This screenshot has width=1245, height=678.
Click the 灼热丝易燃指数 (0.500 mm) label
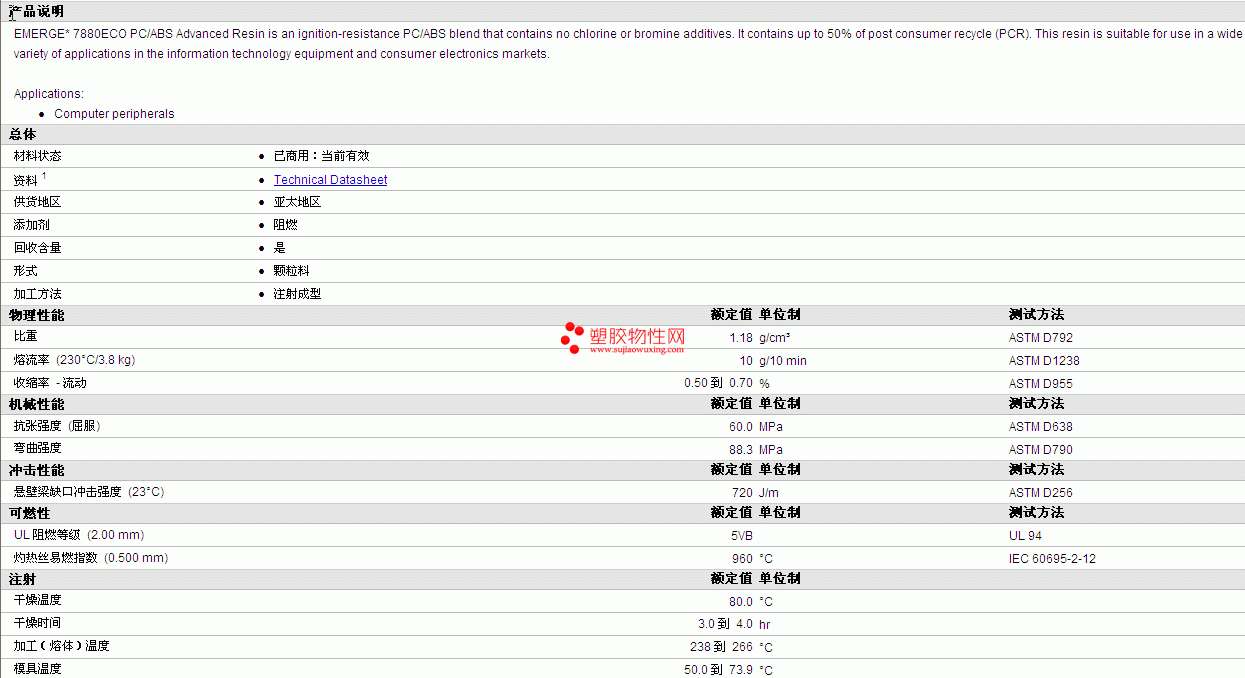pyautogui.click(x=91, y=558)
